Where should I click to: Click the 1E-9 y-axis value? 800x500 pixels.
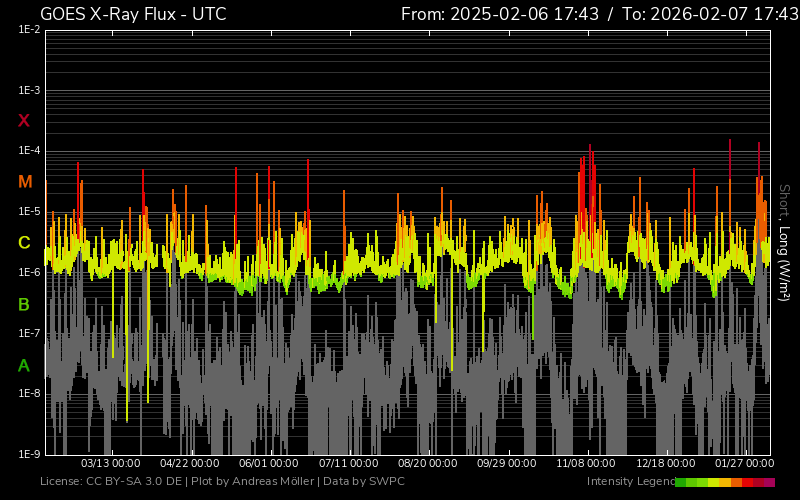coord(29,454)
